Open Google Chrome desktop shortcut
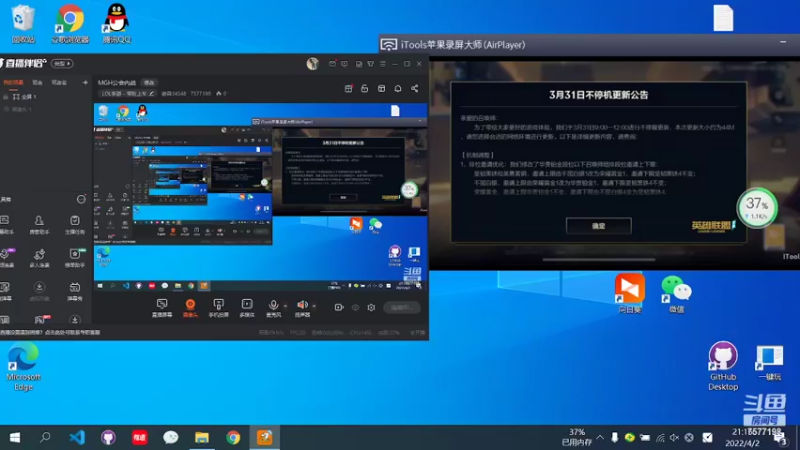 point(70,24)
